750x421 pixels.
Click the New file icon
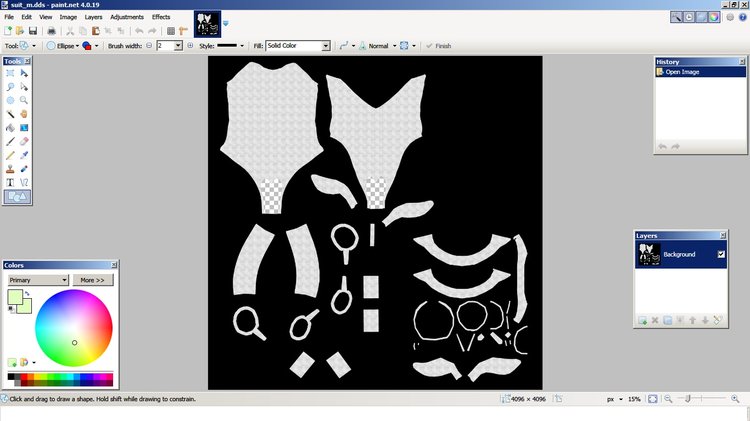8,31
